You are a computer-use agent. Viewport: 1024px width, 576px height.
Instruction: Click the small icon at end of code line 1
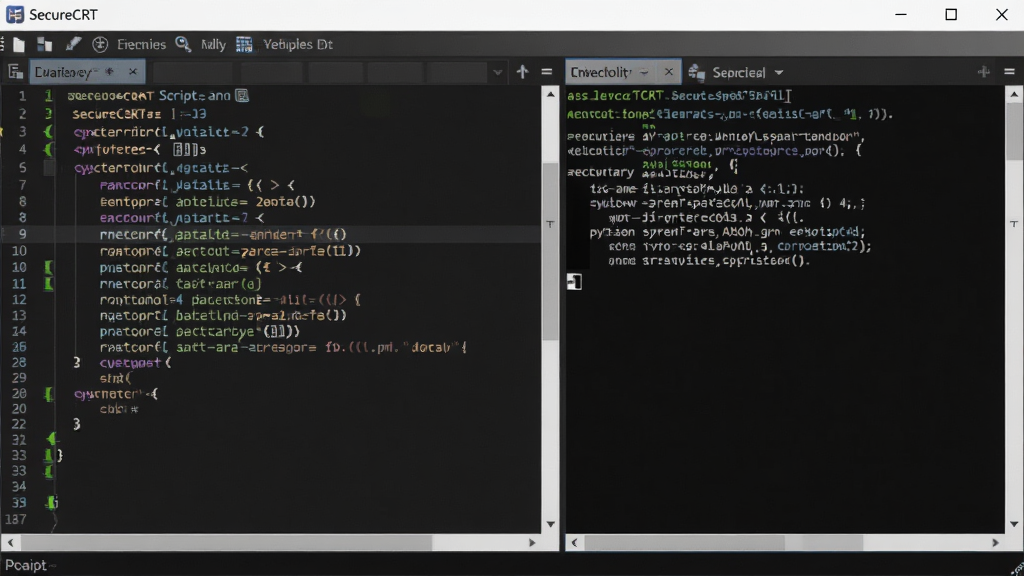point(242,96)
